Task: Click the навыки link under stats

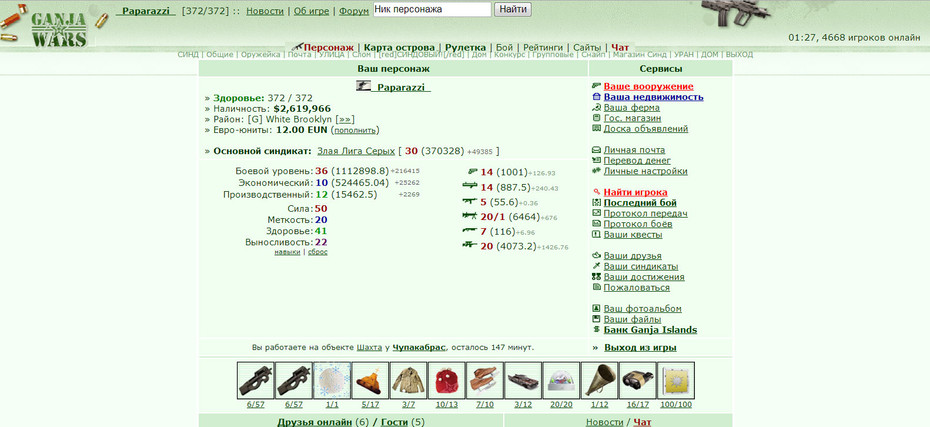Action: (287, 252)
